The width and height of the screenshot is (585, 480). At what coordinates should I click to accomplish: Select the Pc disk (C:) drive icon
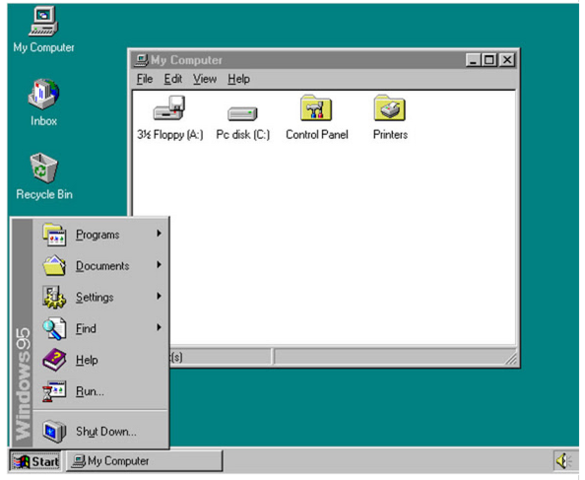[x=243, y=114]
